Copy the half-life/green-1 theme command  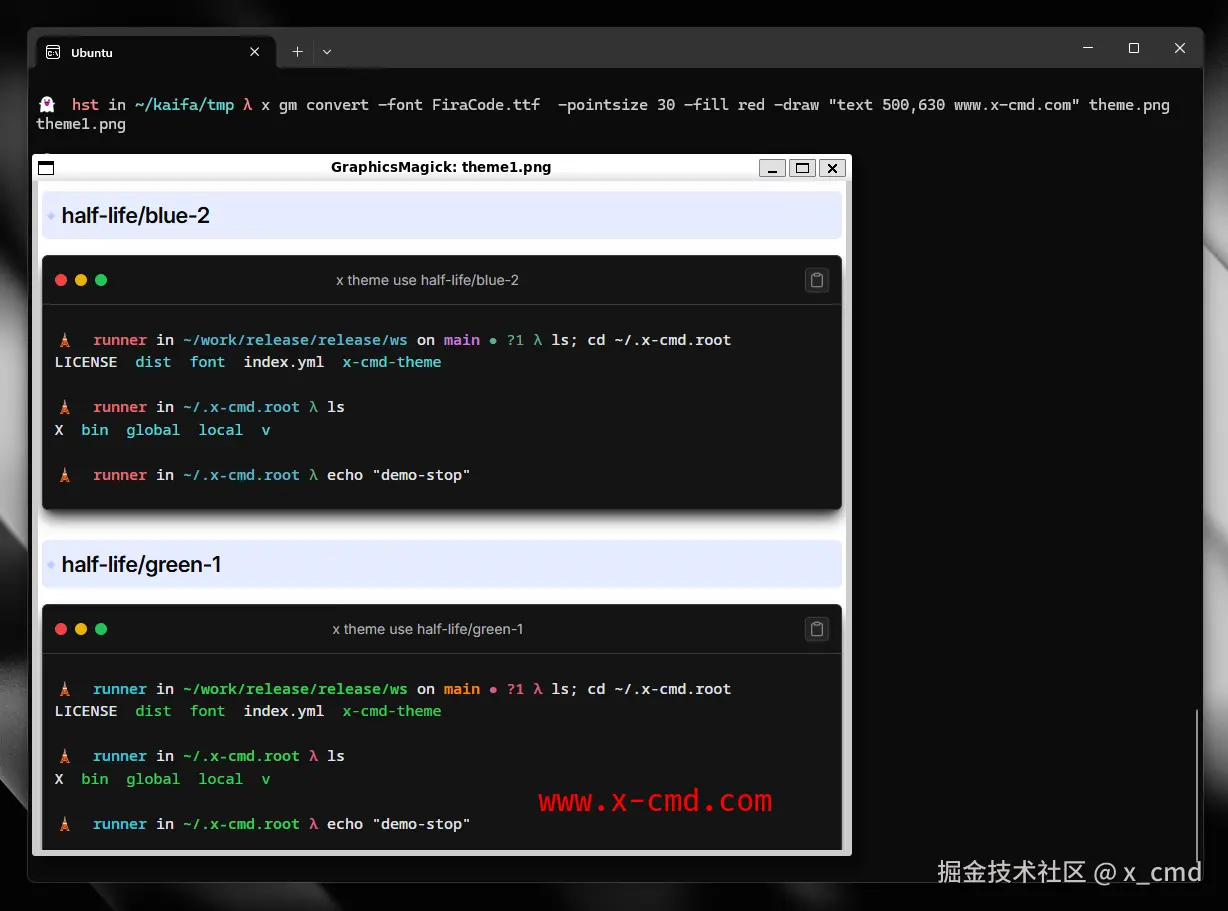[817, 629]
